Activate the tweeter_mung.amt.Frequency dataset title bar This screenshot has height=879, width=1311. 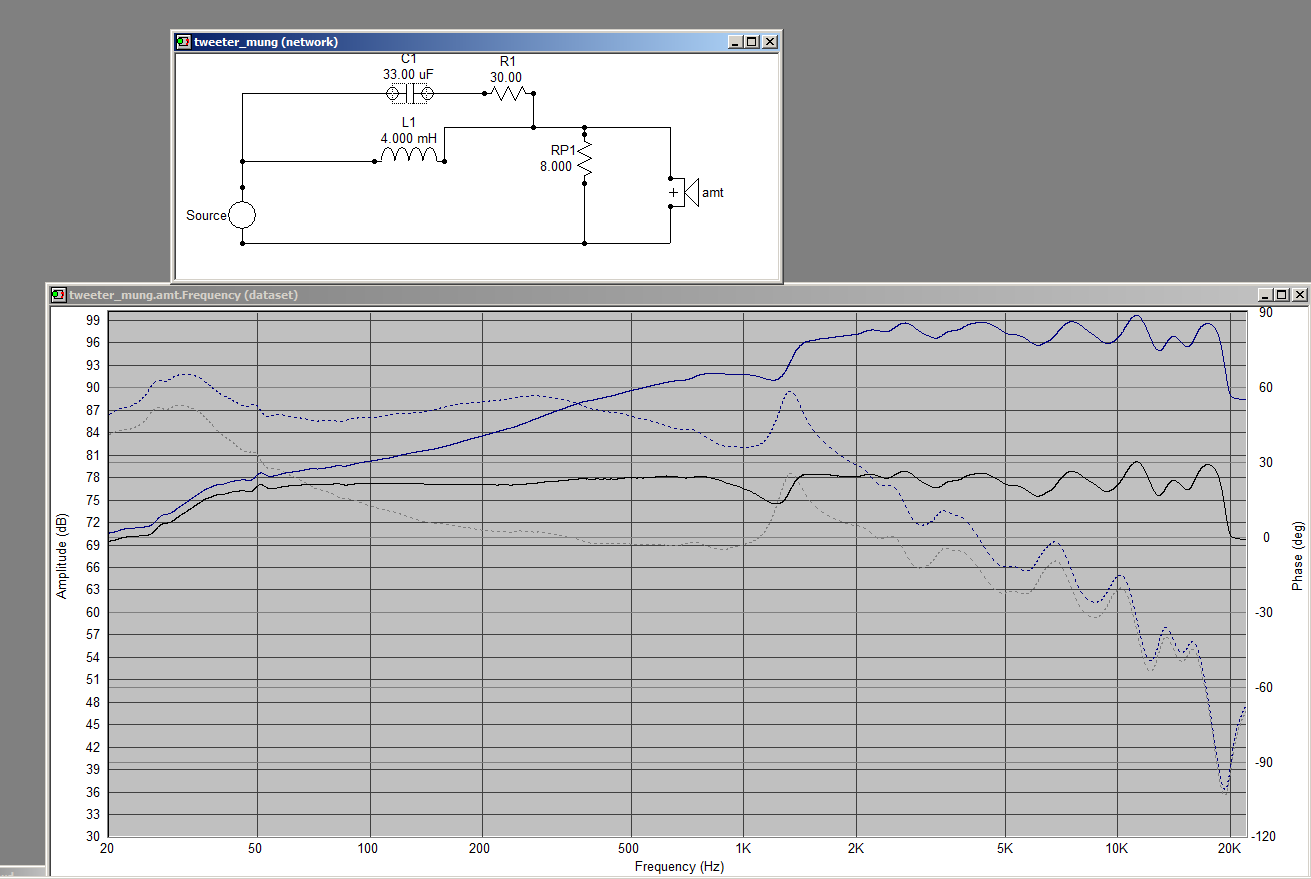click(678, 295)
